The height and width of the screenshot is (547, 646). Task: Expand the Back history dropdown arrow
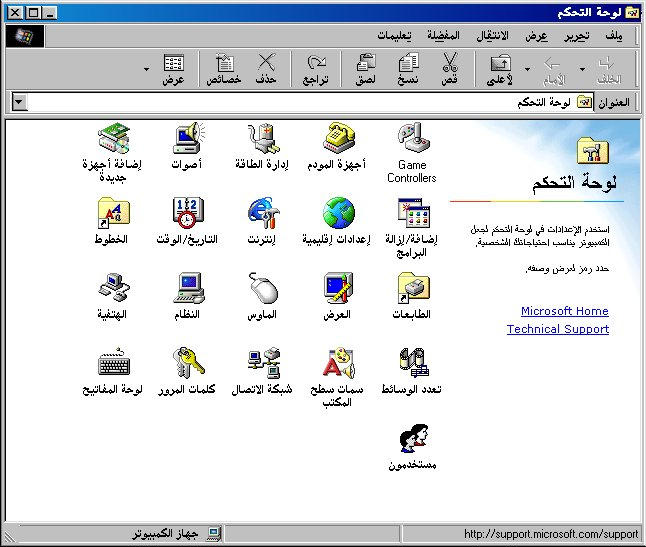click(x=583, y=69)
